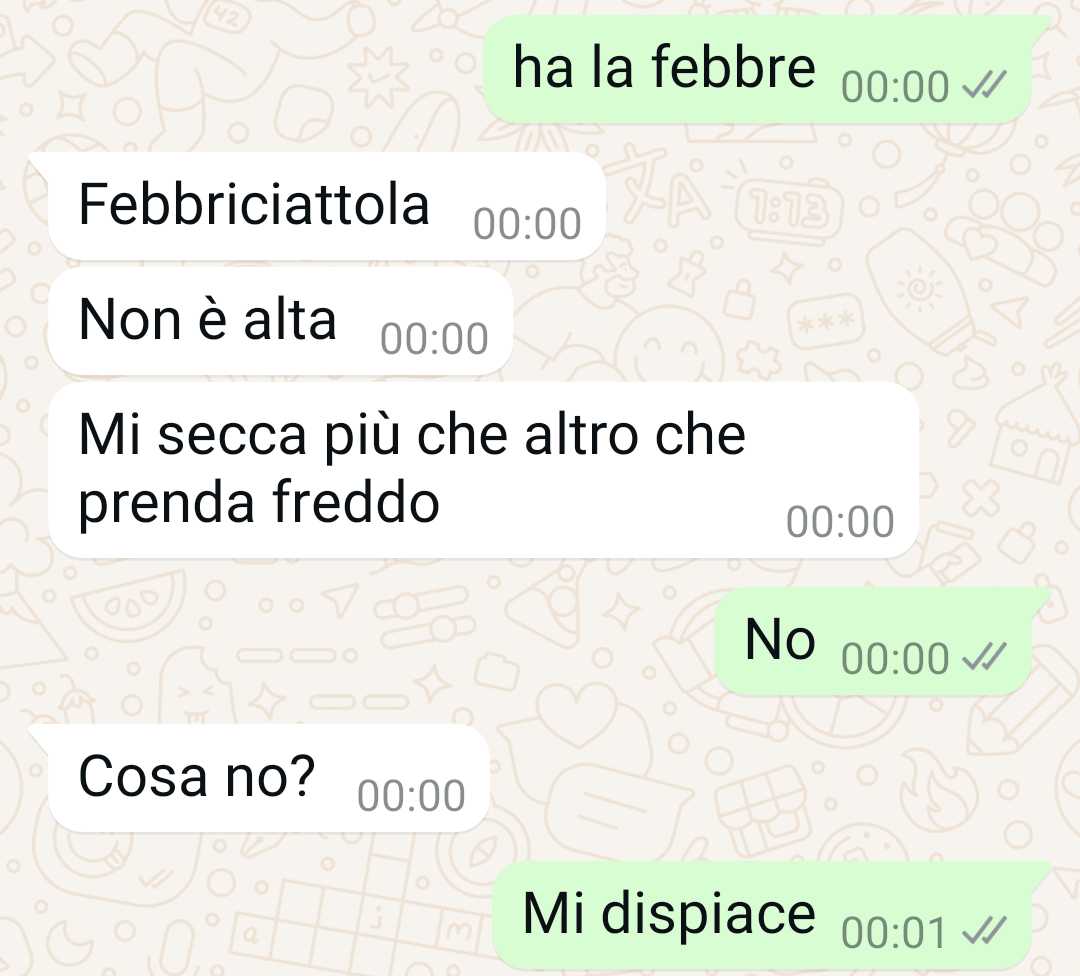Select the 'Cosa no?' message
The image size is (1080, 976).
click(260, 778)
